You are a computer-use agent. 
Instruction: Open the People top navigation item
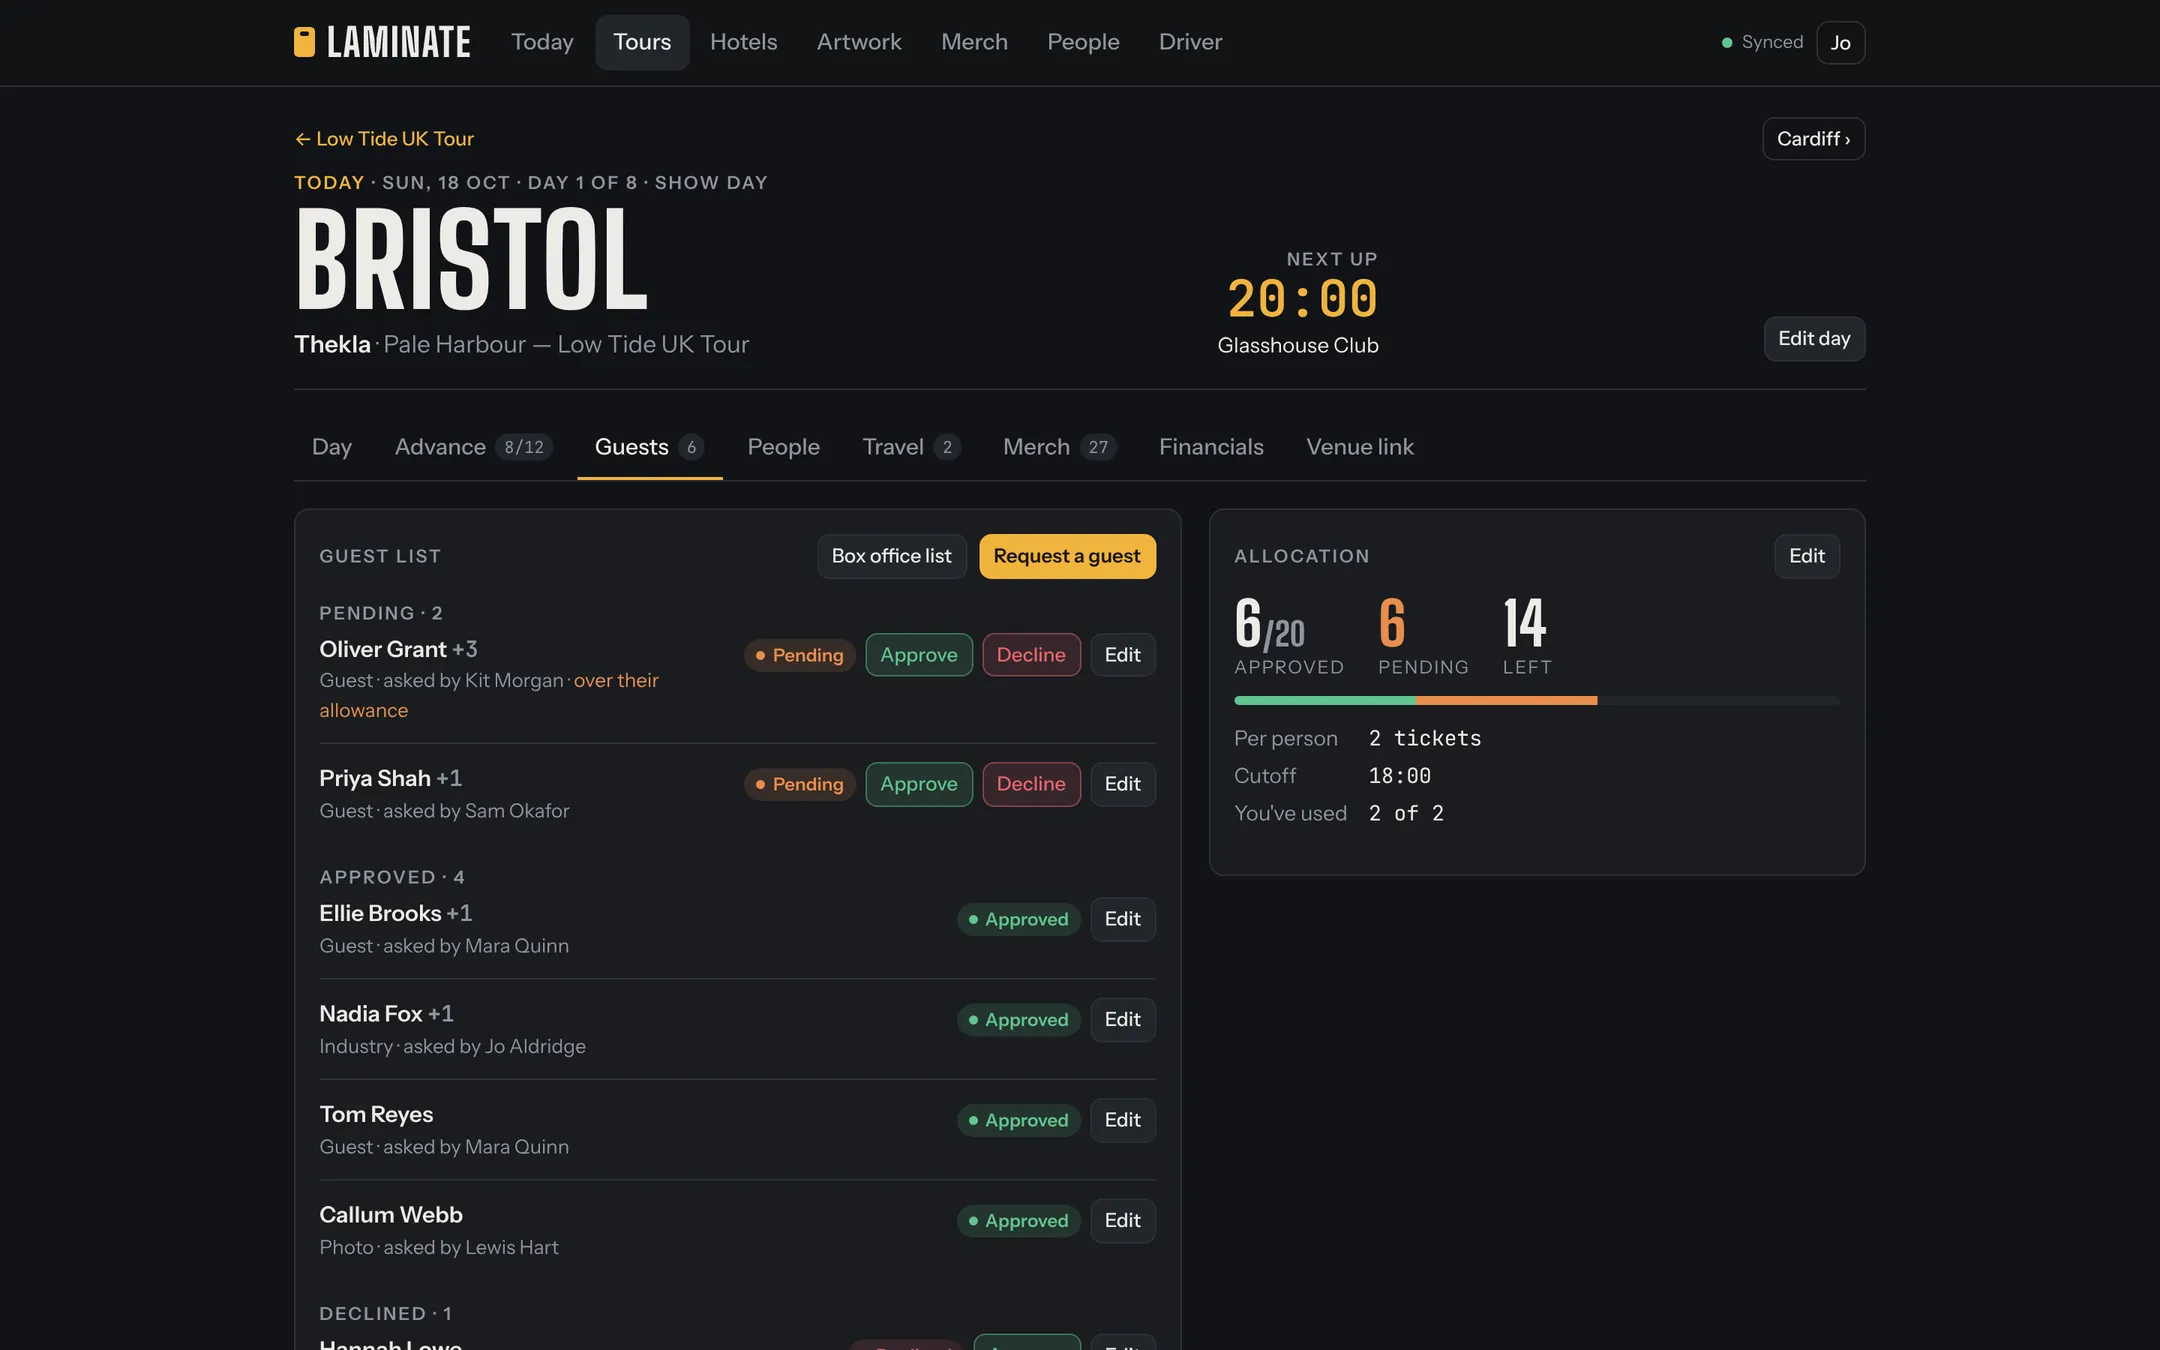point(1083,42)
